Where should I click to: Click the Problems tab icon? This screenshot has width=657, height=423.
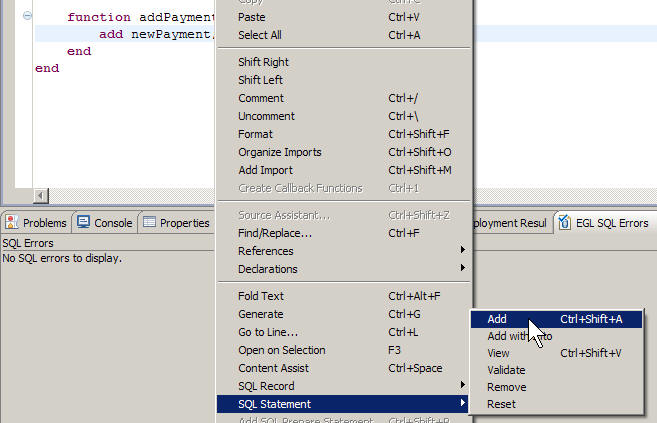(x=12, y=222)
